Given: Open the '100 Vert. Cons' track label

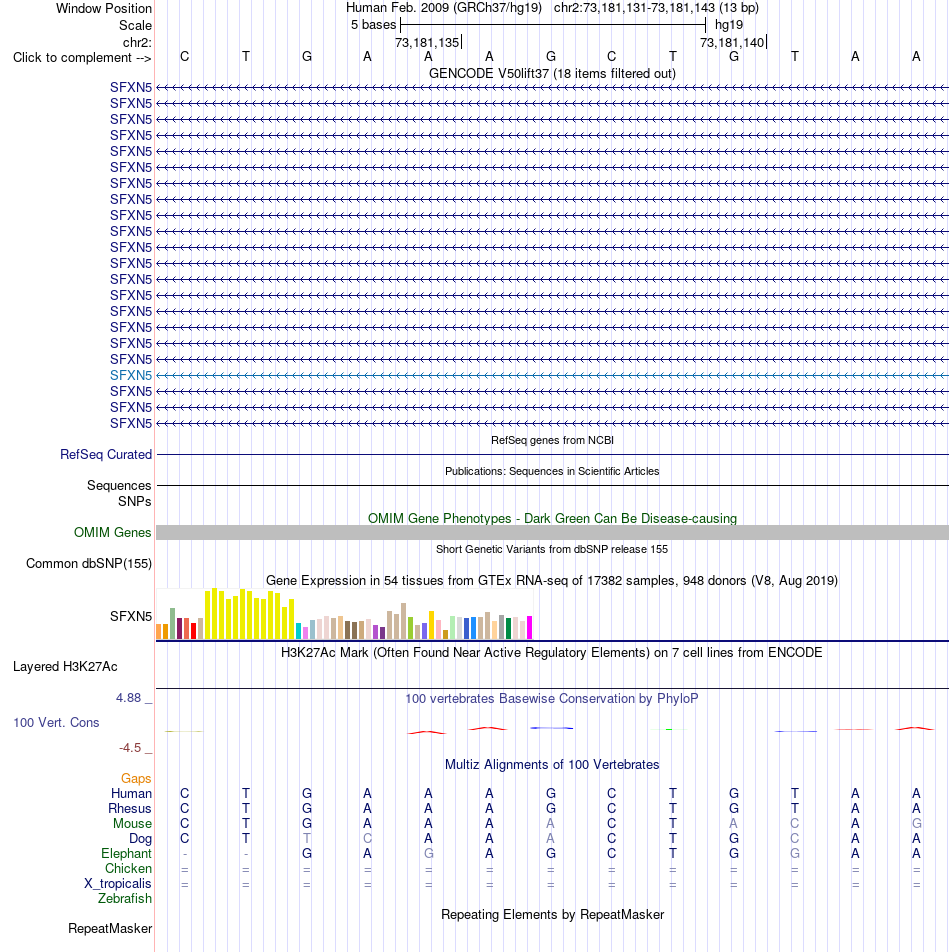Looking at the screenshot, I should point(56,722).
